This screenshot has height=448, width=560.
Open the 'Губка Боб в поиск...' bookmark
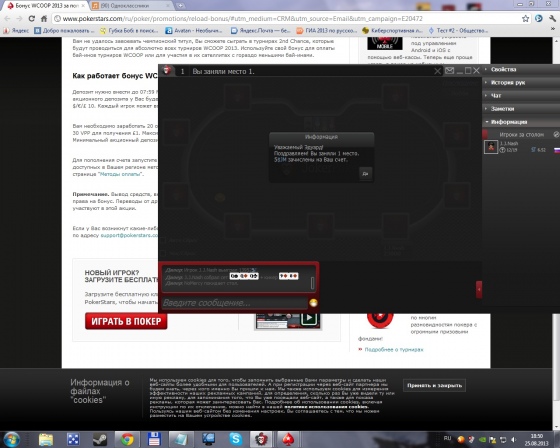pos(128,31)
